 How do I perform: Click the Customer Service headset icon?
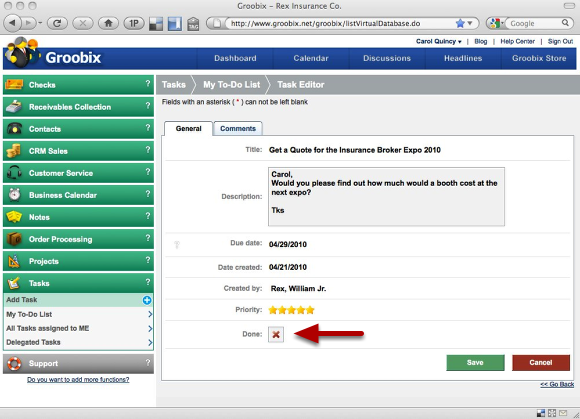(14, 173)
